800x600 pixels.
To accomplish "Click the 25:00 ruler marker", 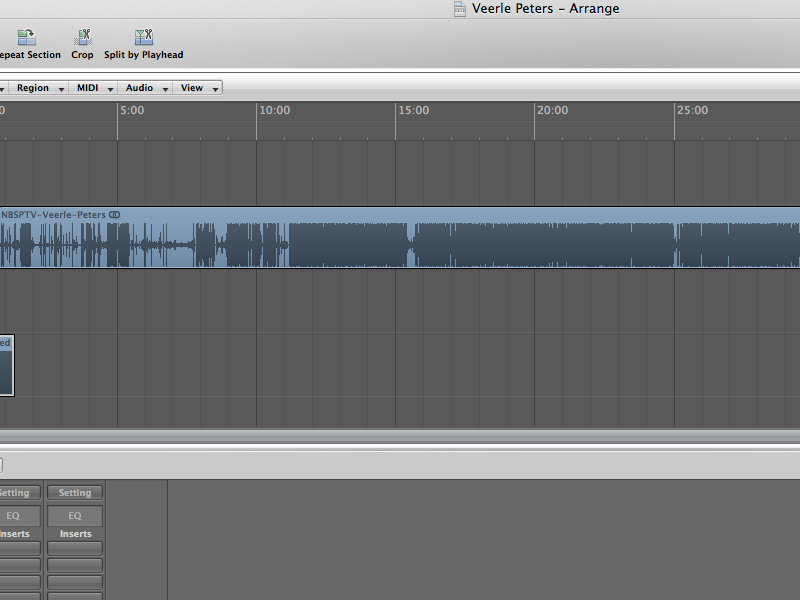I will pyautogui.click(x=692, y=110).
